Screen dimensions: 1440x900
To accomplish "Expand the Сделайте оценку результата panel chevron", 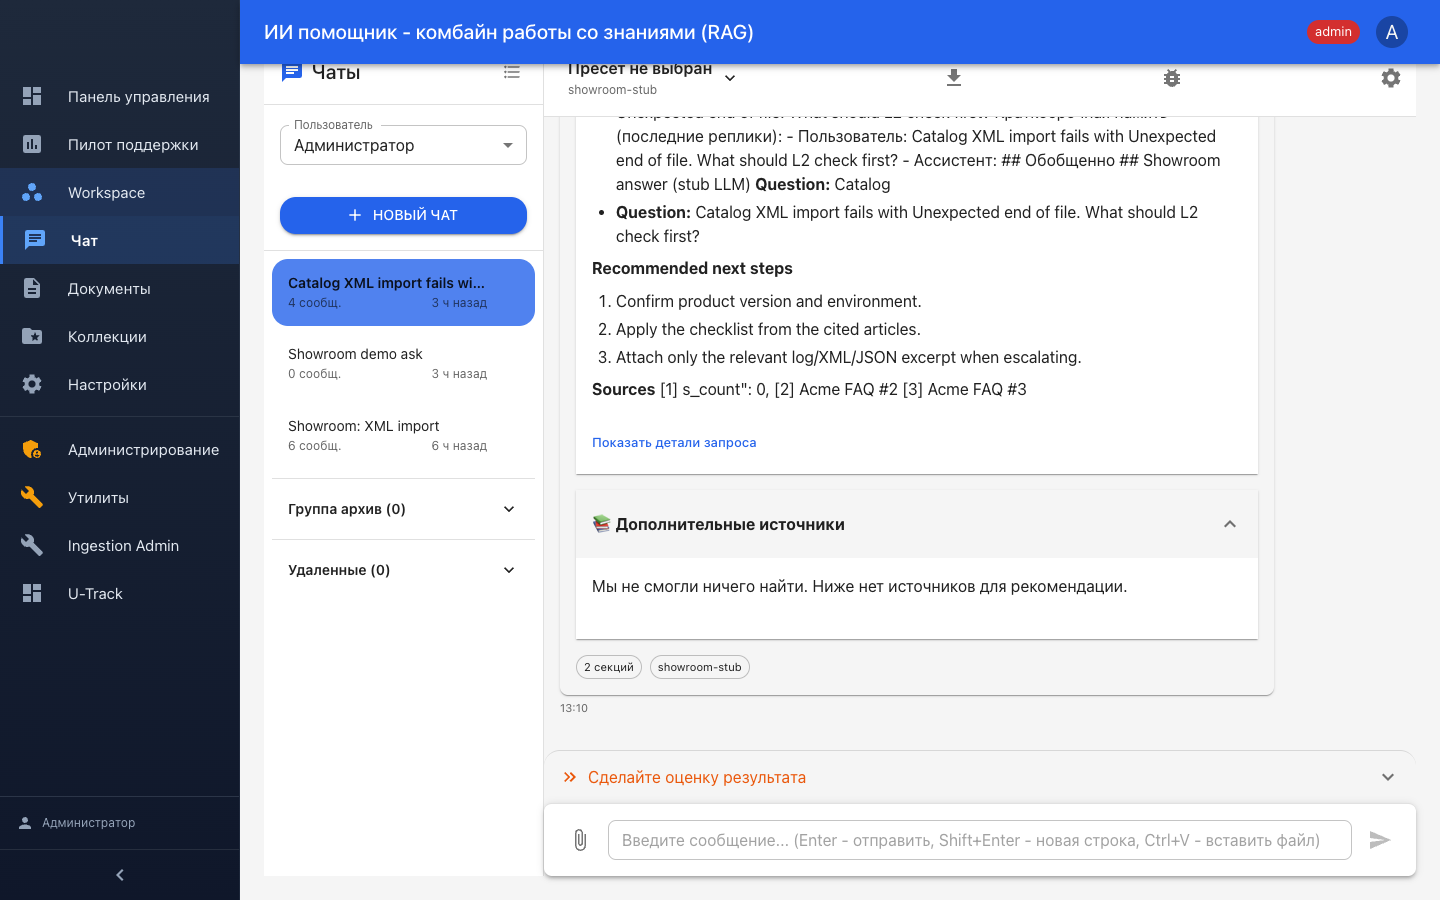I will click(x=1388, y=777).
